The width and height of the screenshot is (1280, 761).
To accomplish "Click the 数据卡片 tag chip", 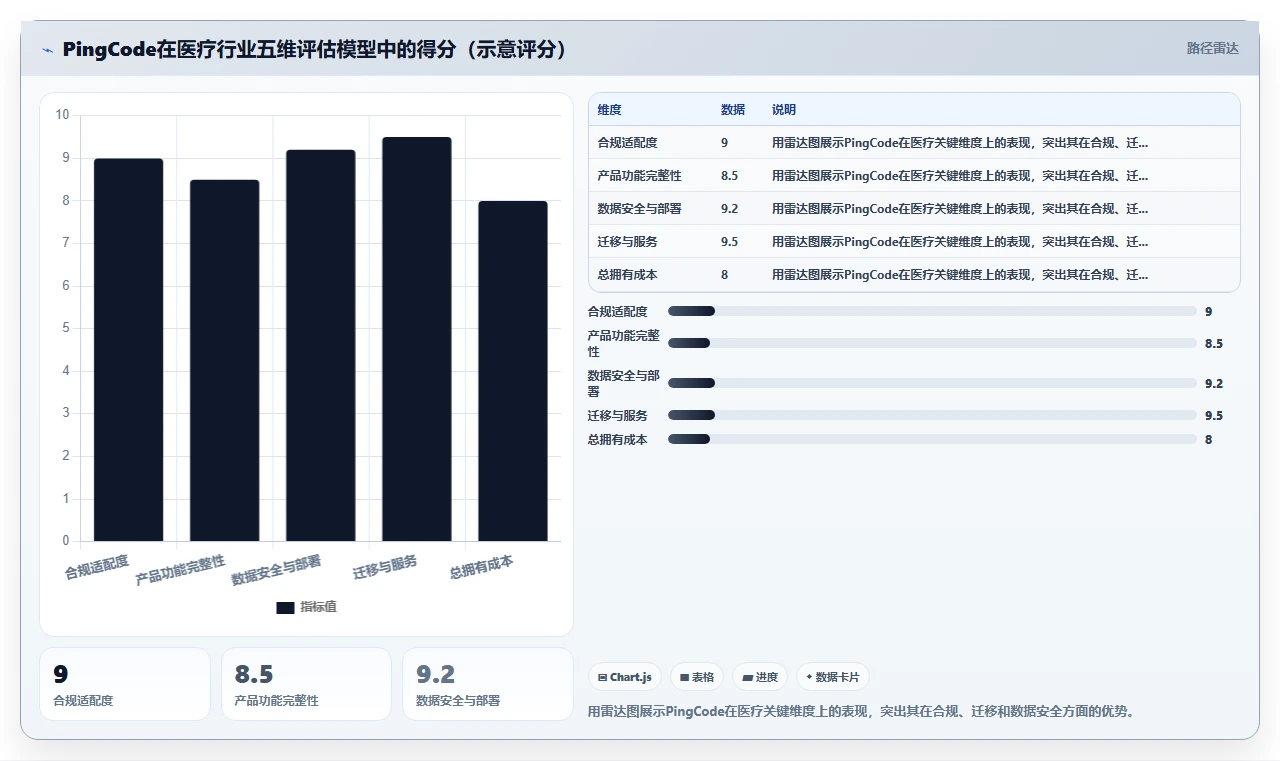I will coord(833,677).
